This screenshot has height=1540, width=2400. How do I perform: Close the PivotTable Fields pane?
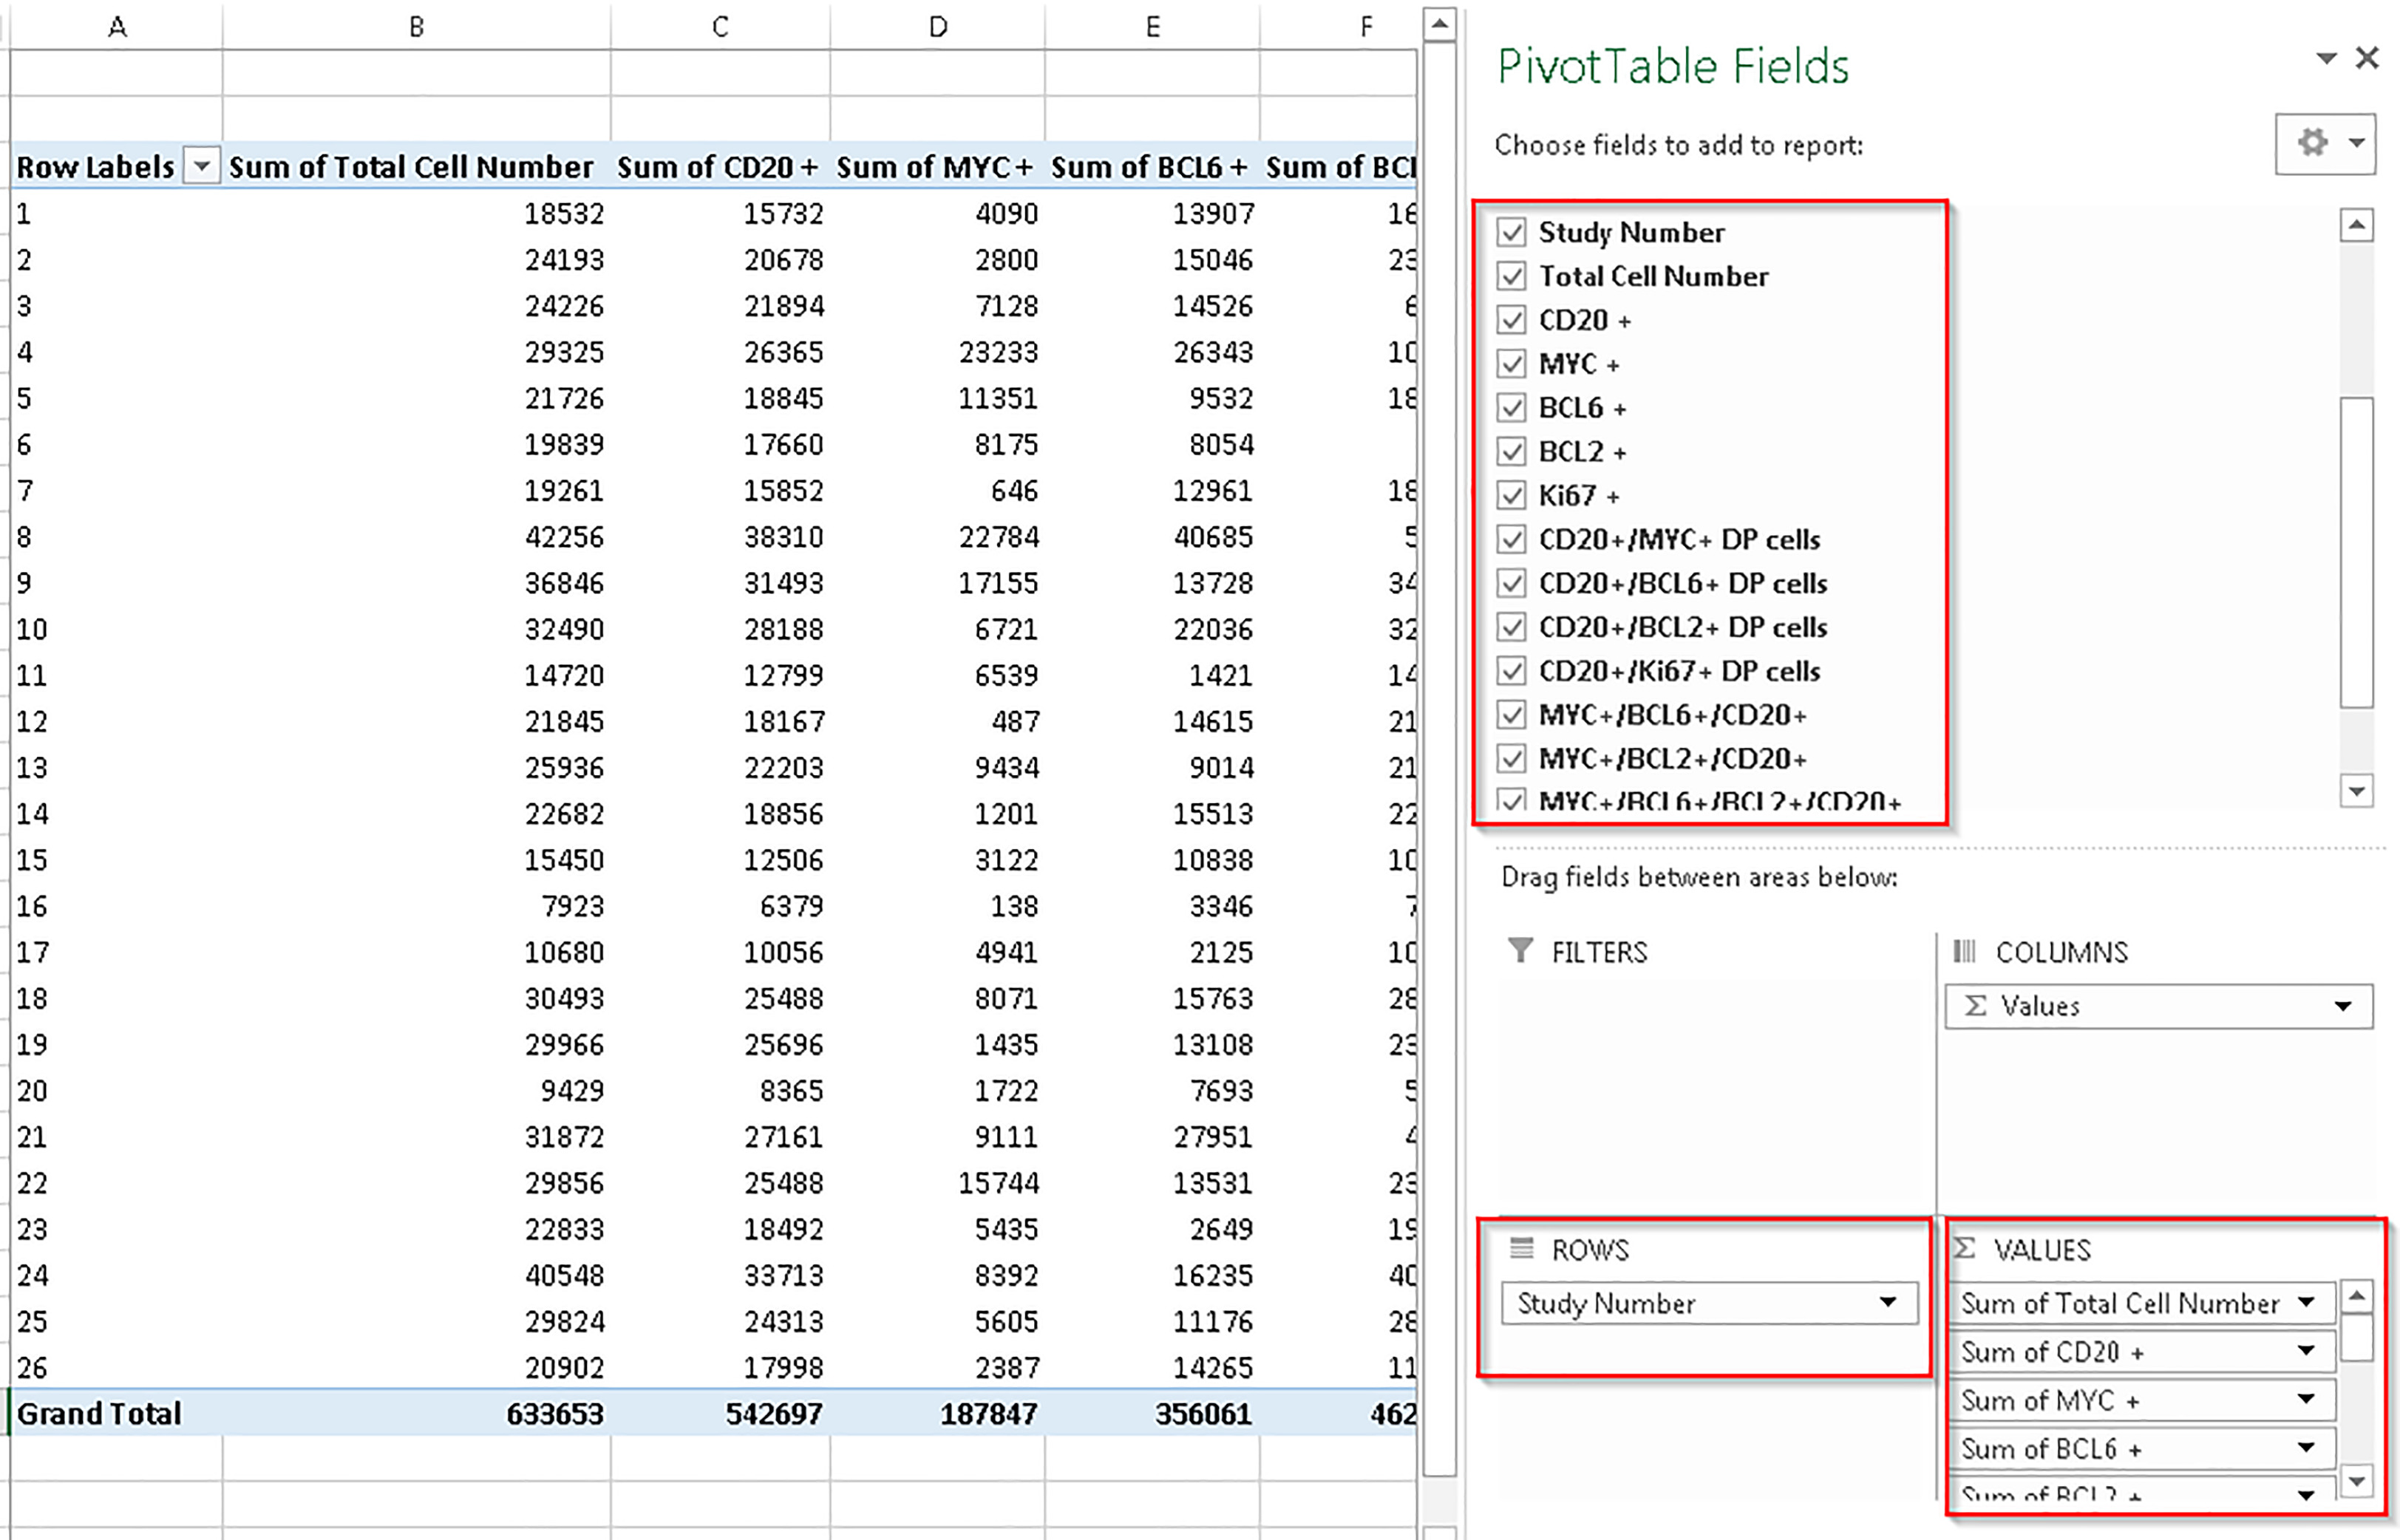pyautogui.click(x=2366, y=58)
